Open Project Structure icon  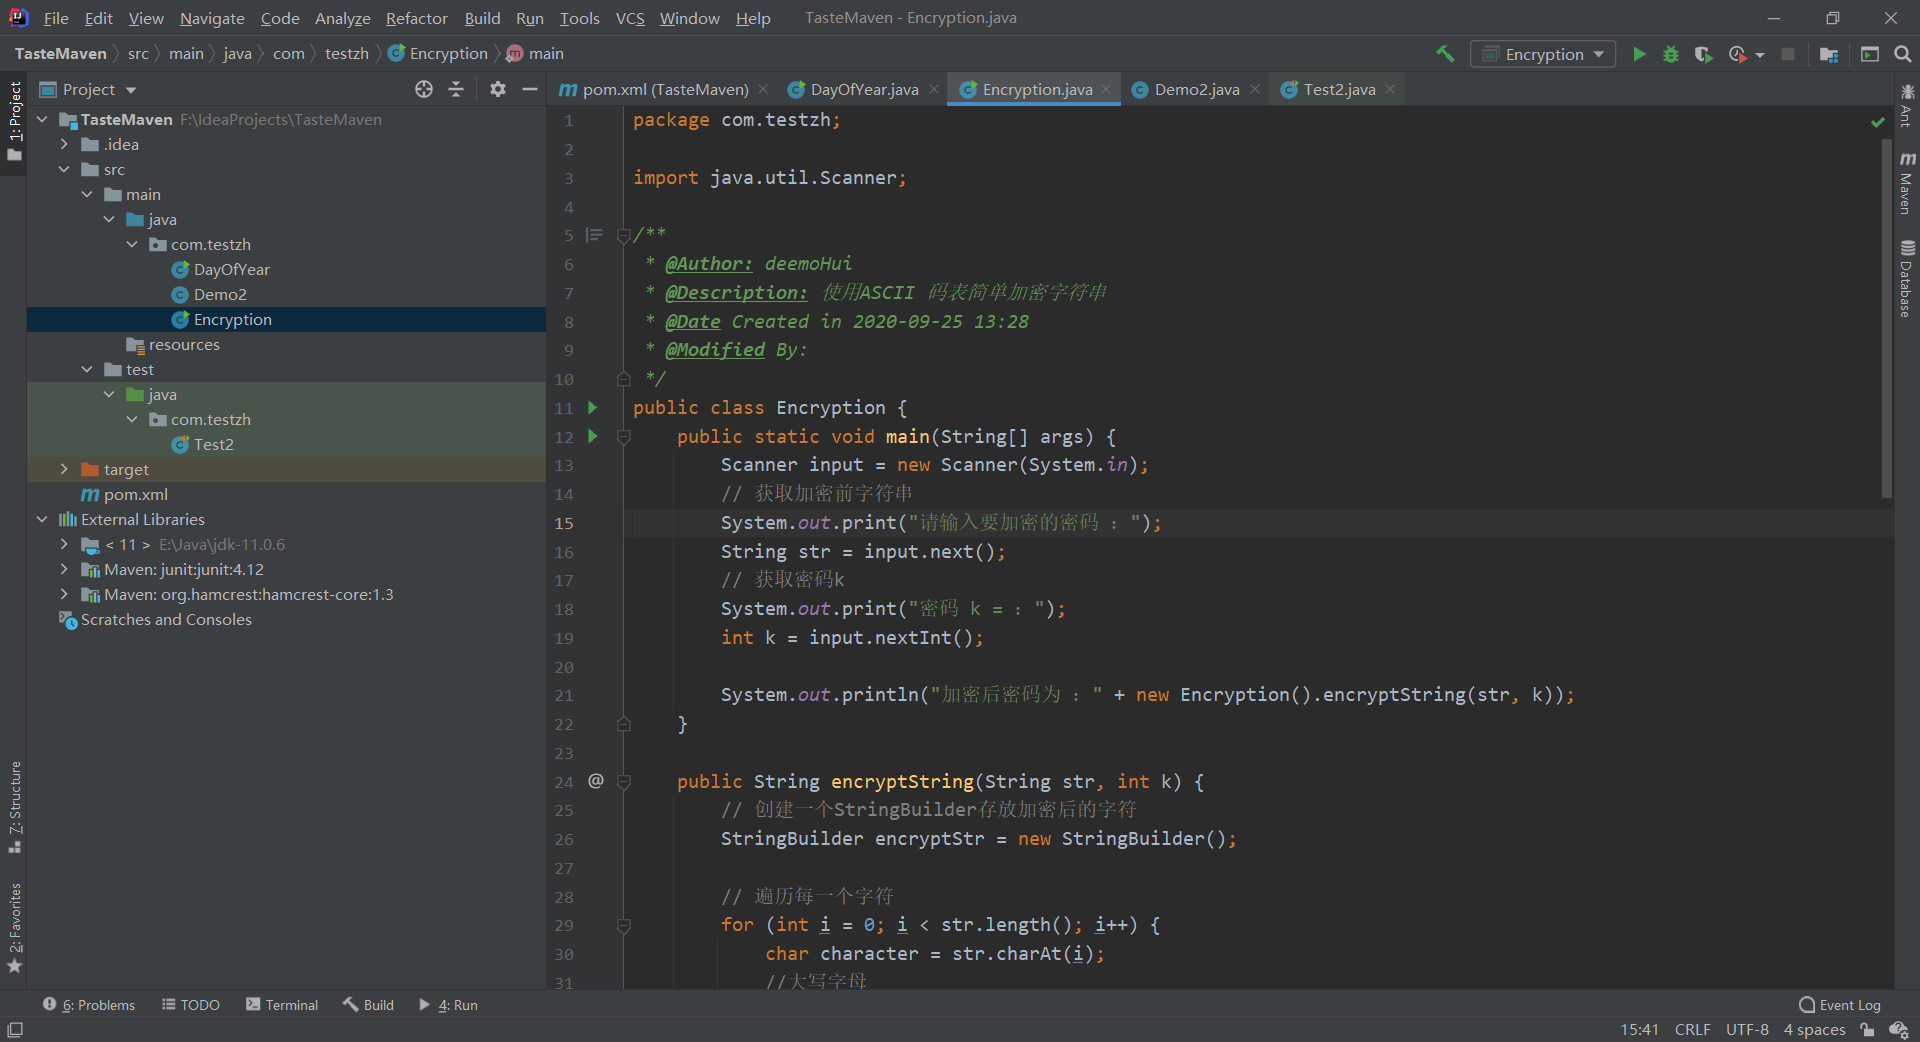(x=1829, y=54)
